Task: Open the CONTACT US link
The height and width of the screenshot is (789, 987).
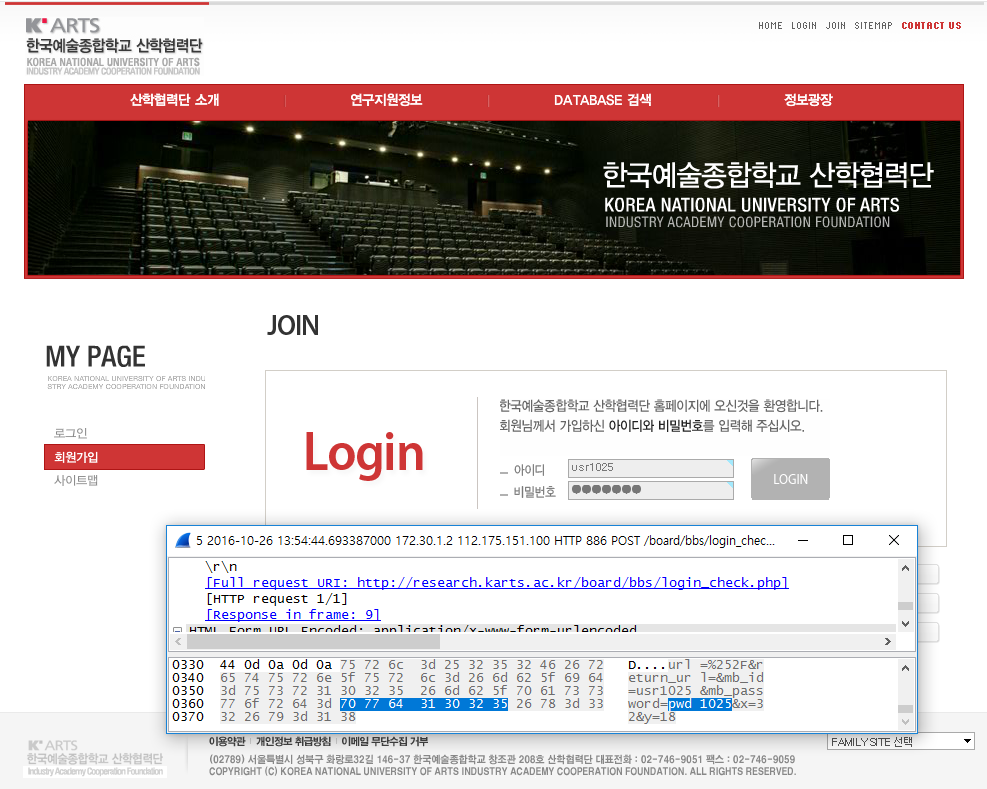Action: (x=931, y=26)
